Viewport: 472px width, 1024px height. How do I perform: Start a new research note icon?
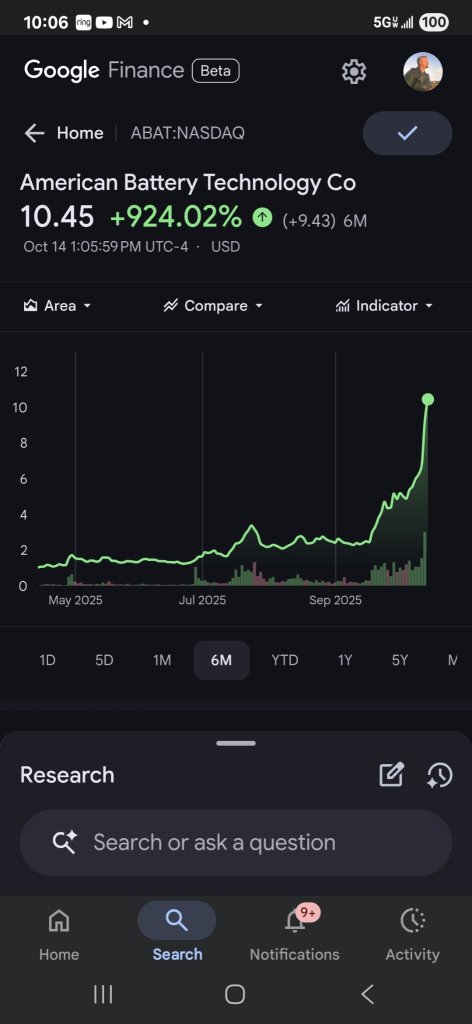(392, 775)
